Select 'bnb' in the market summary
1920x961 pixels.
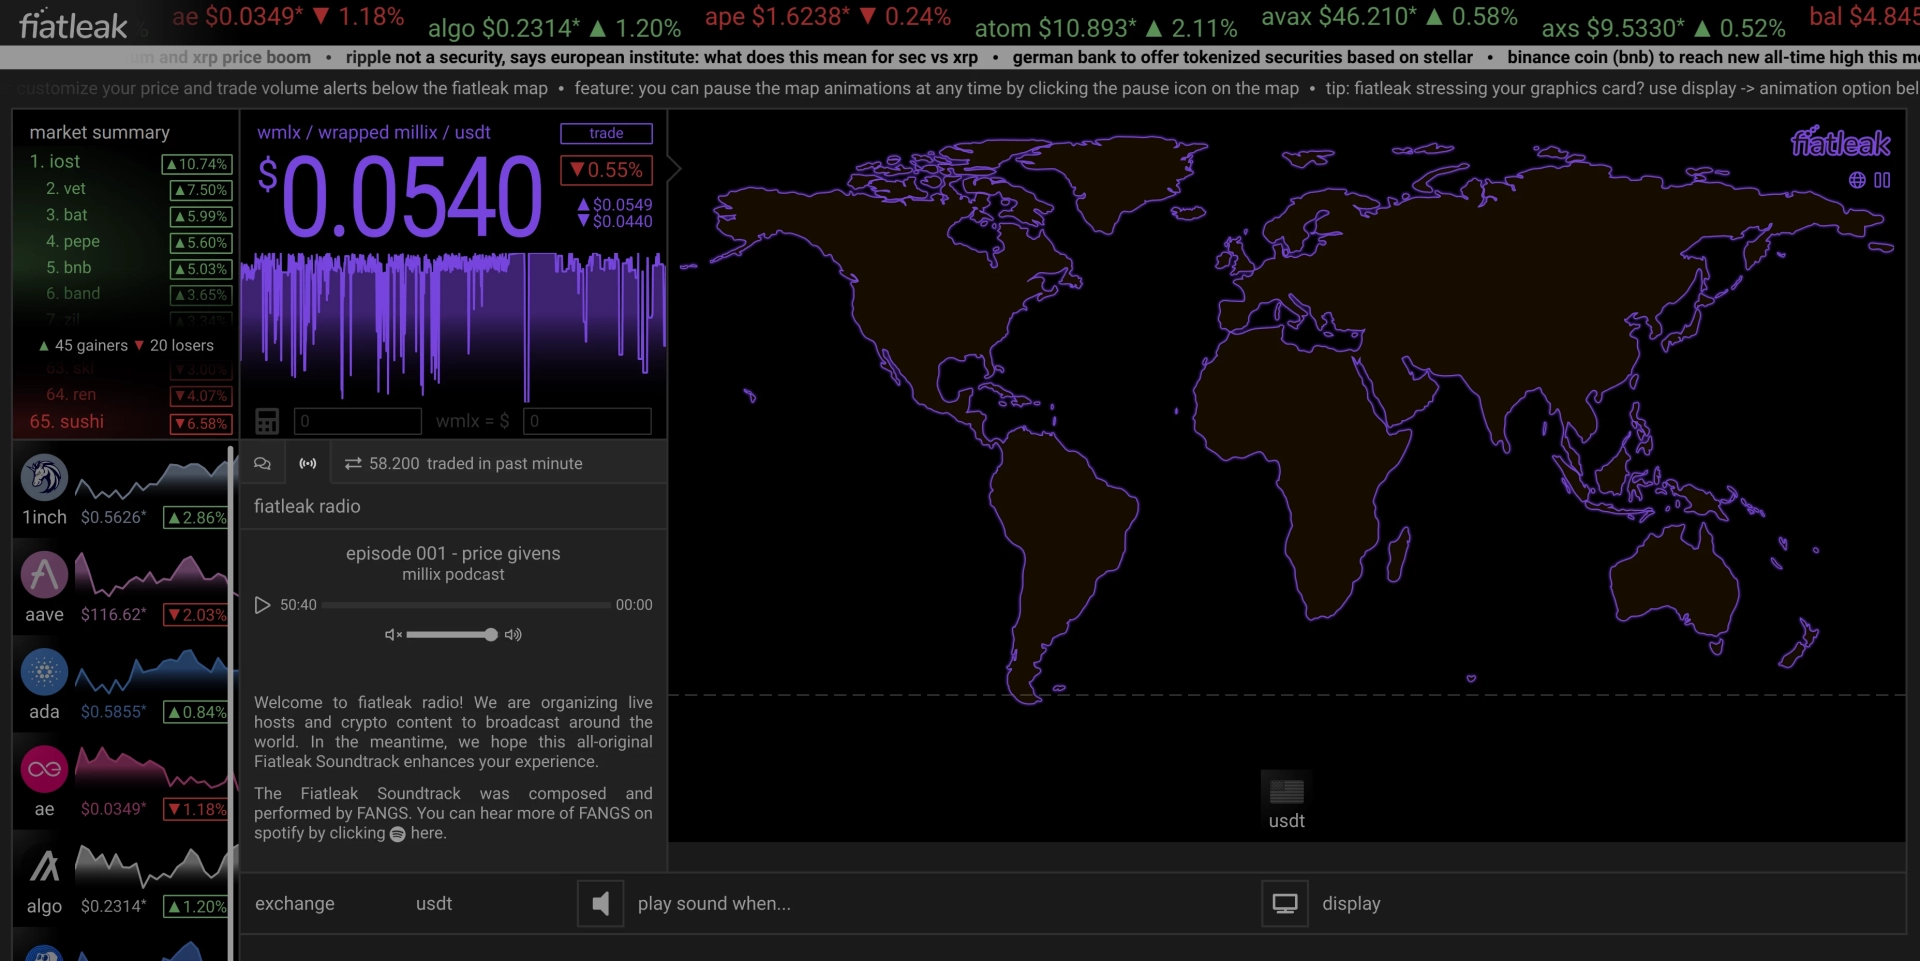click(x=77, y=267)
